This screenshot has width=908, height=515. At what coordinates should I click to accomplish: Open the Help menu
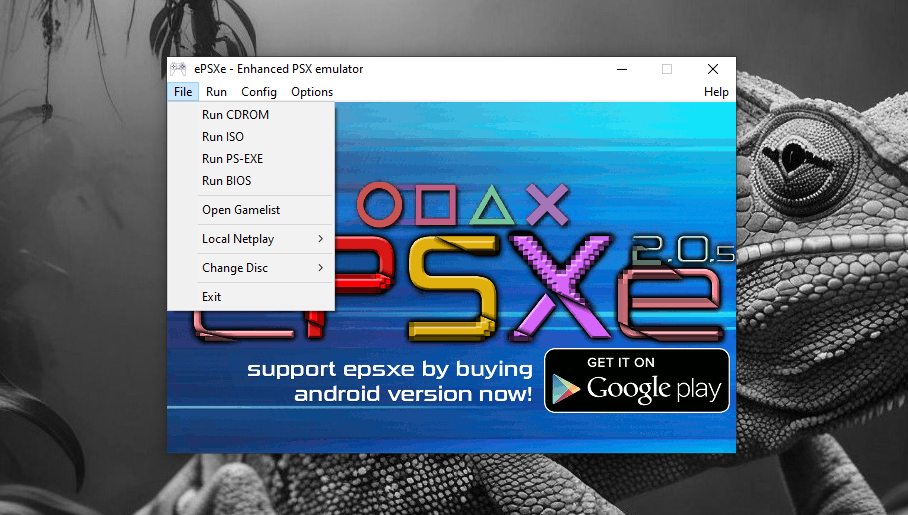(716, 92)
